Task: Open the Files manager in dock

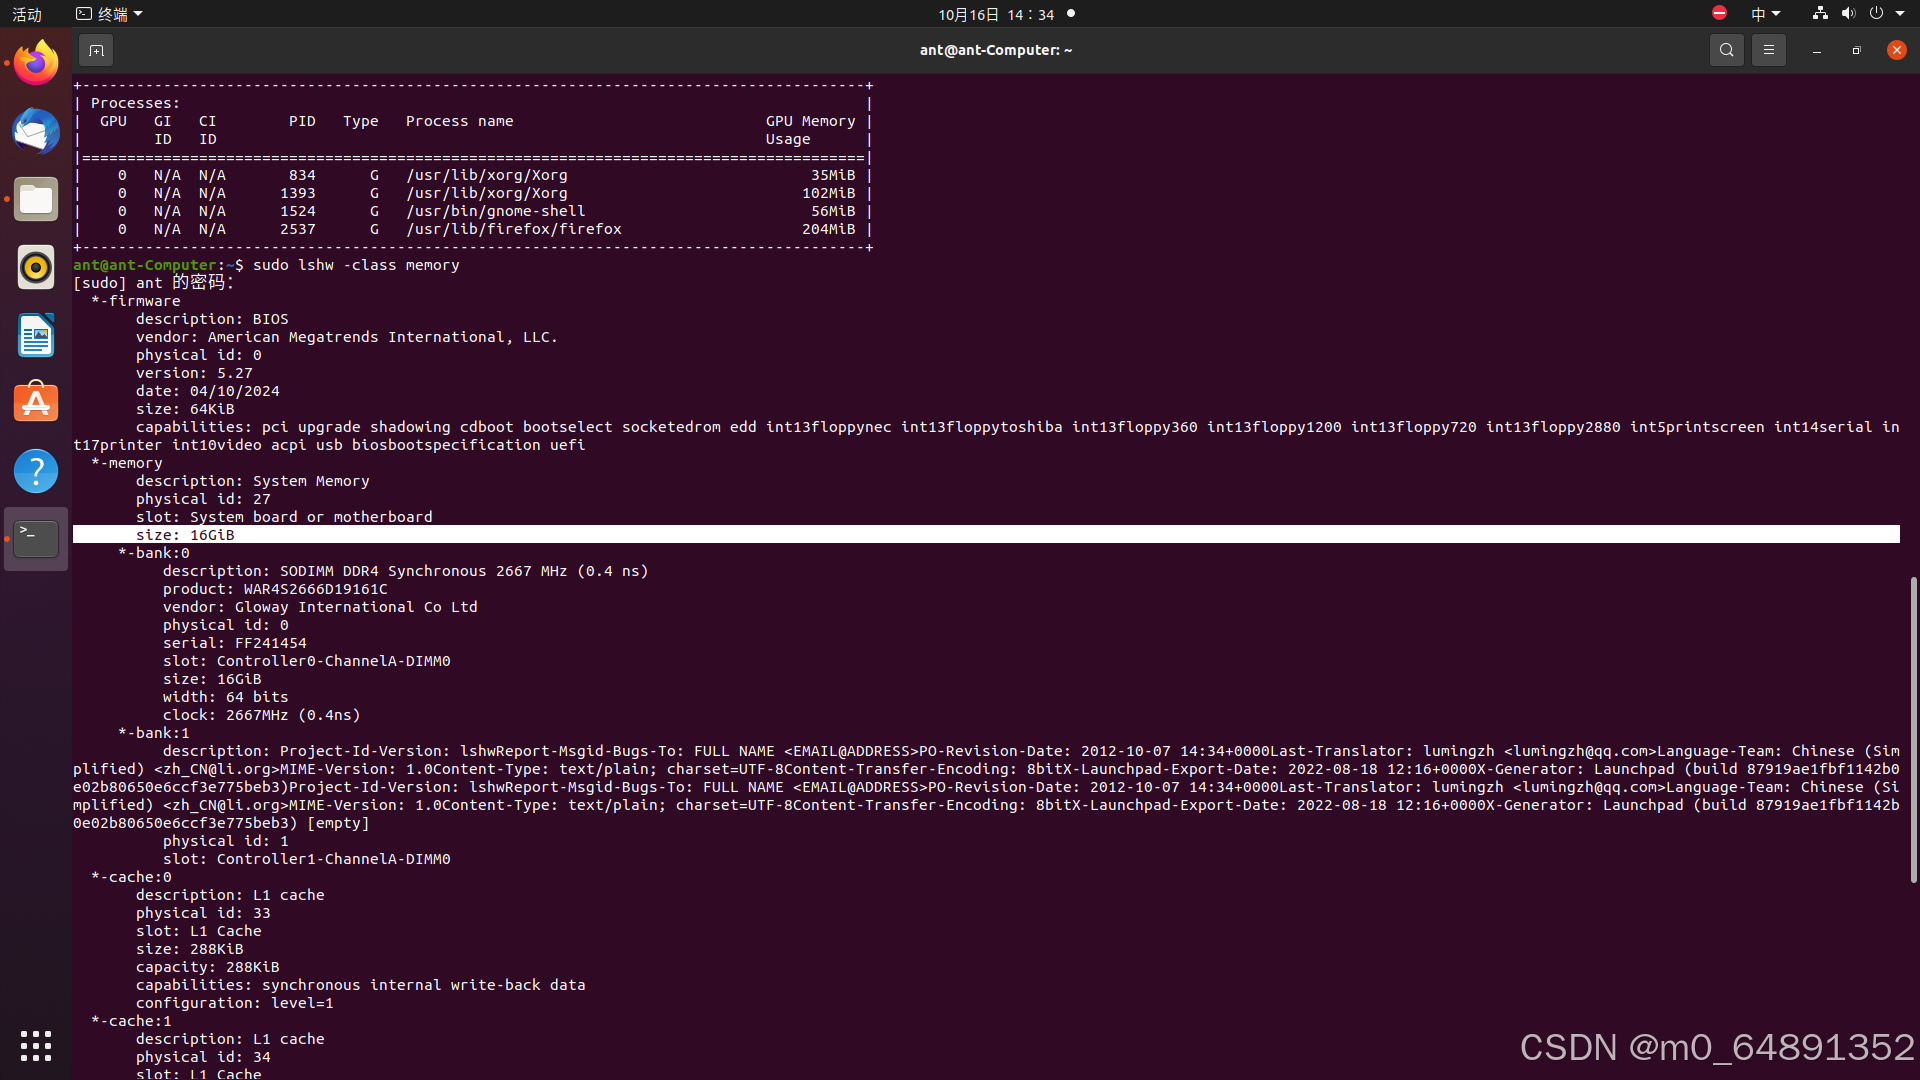Action: click(x=36, y=199)
